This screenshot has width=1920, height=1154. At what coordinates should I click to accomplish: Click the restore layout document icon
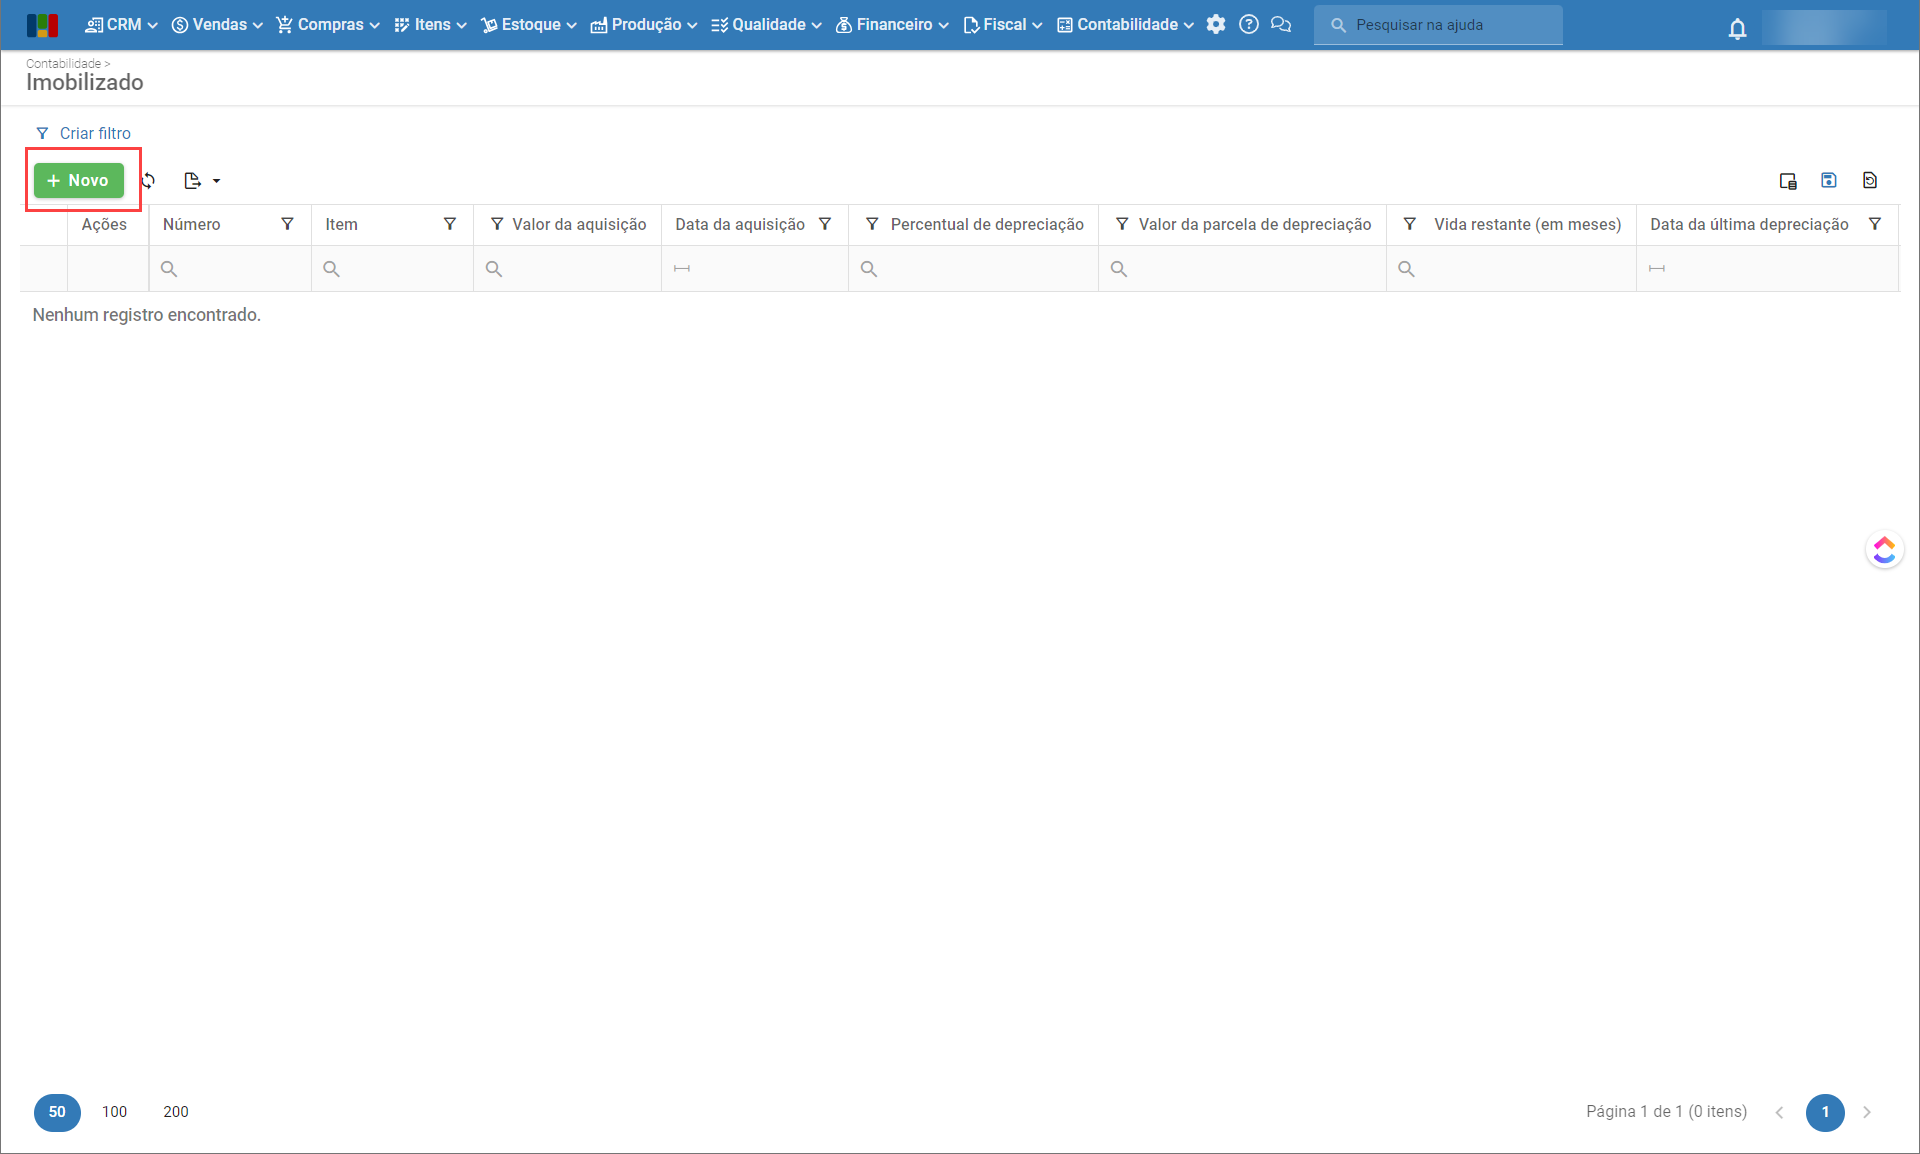pyautogui.click(x=1870, y=180)
